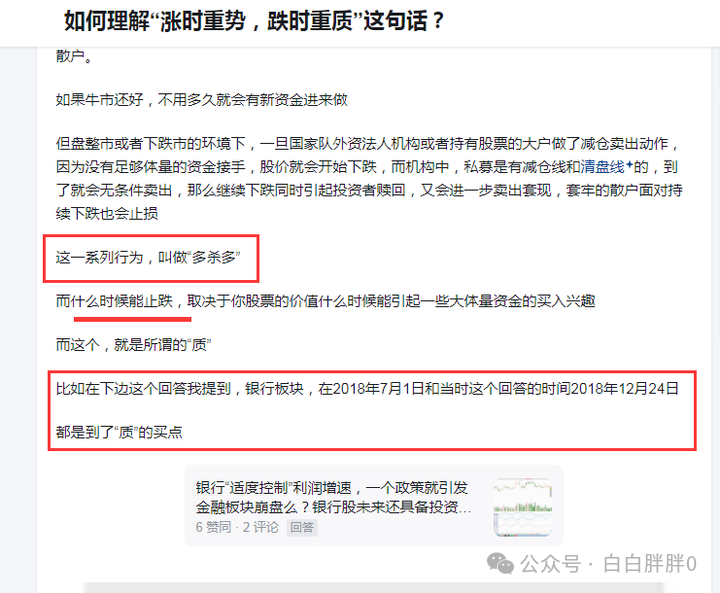This screenshot has height=593, width=720.
Task: Click the gray bar below the answer card
Action: click(374, 587)
